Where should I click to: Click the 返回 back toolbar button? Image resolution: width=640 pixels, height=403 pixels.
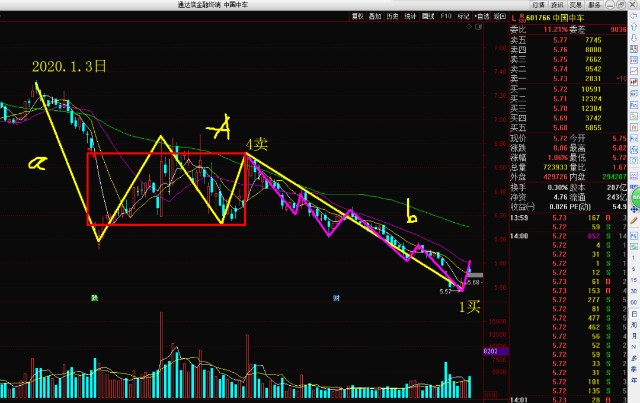coord(500,16)
